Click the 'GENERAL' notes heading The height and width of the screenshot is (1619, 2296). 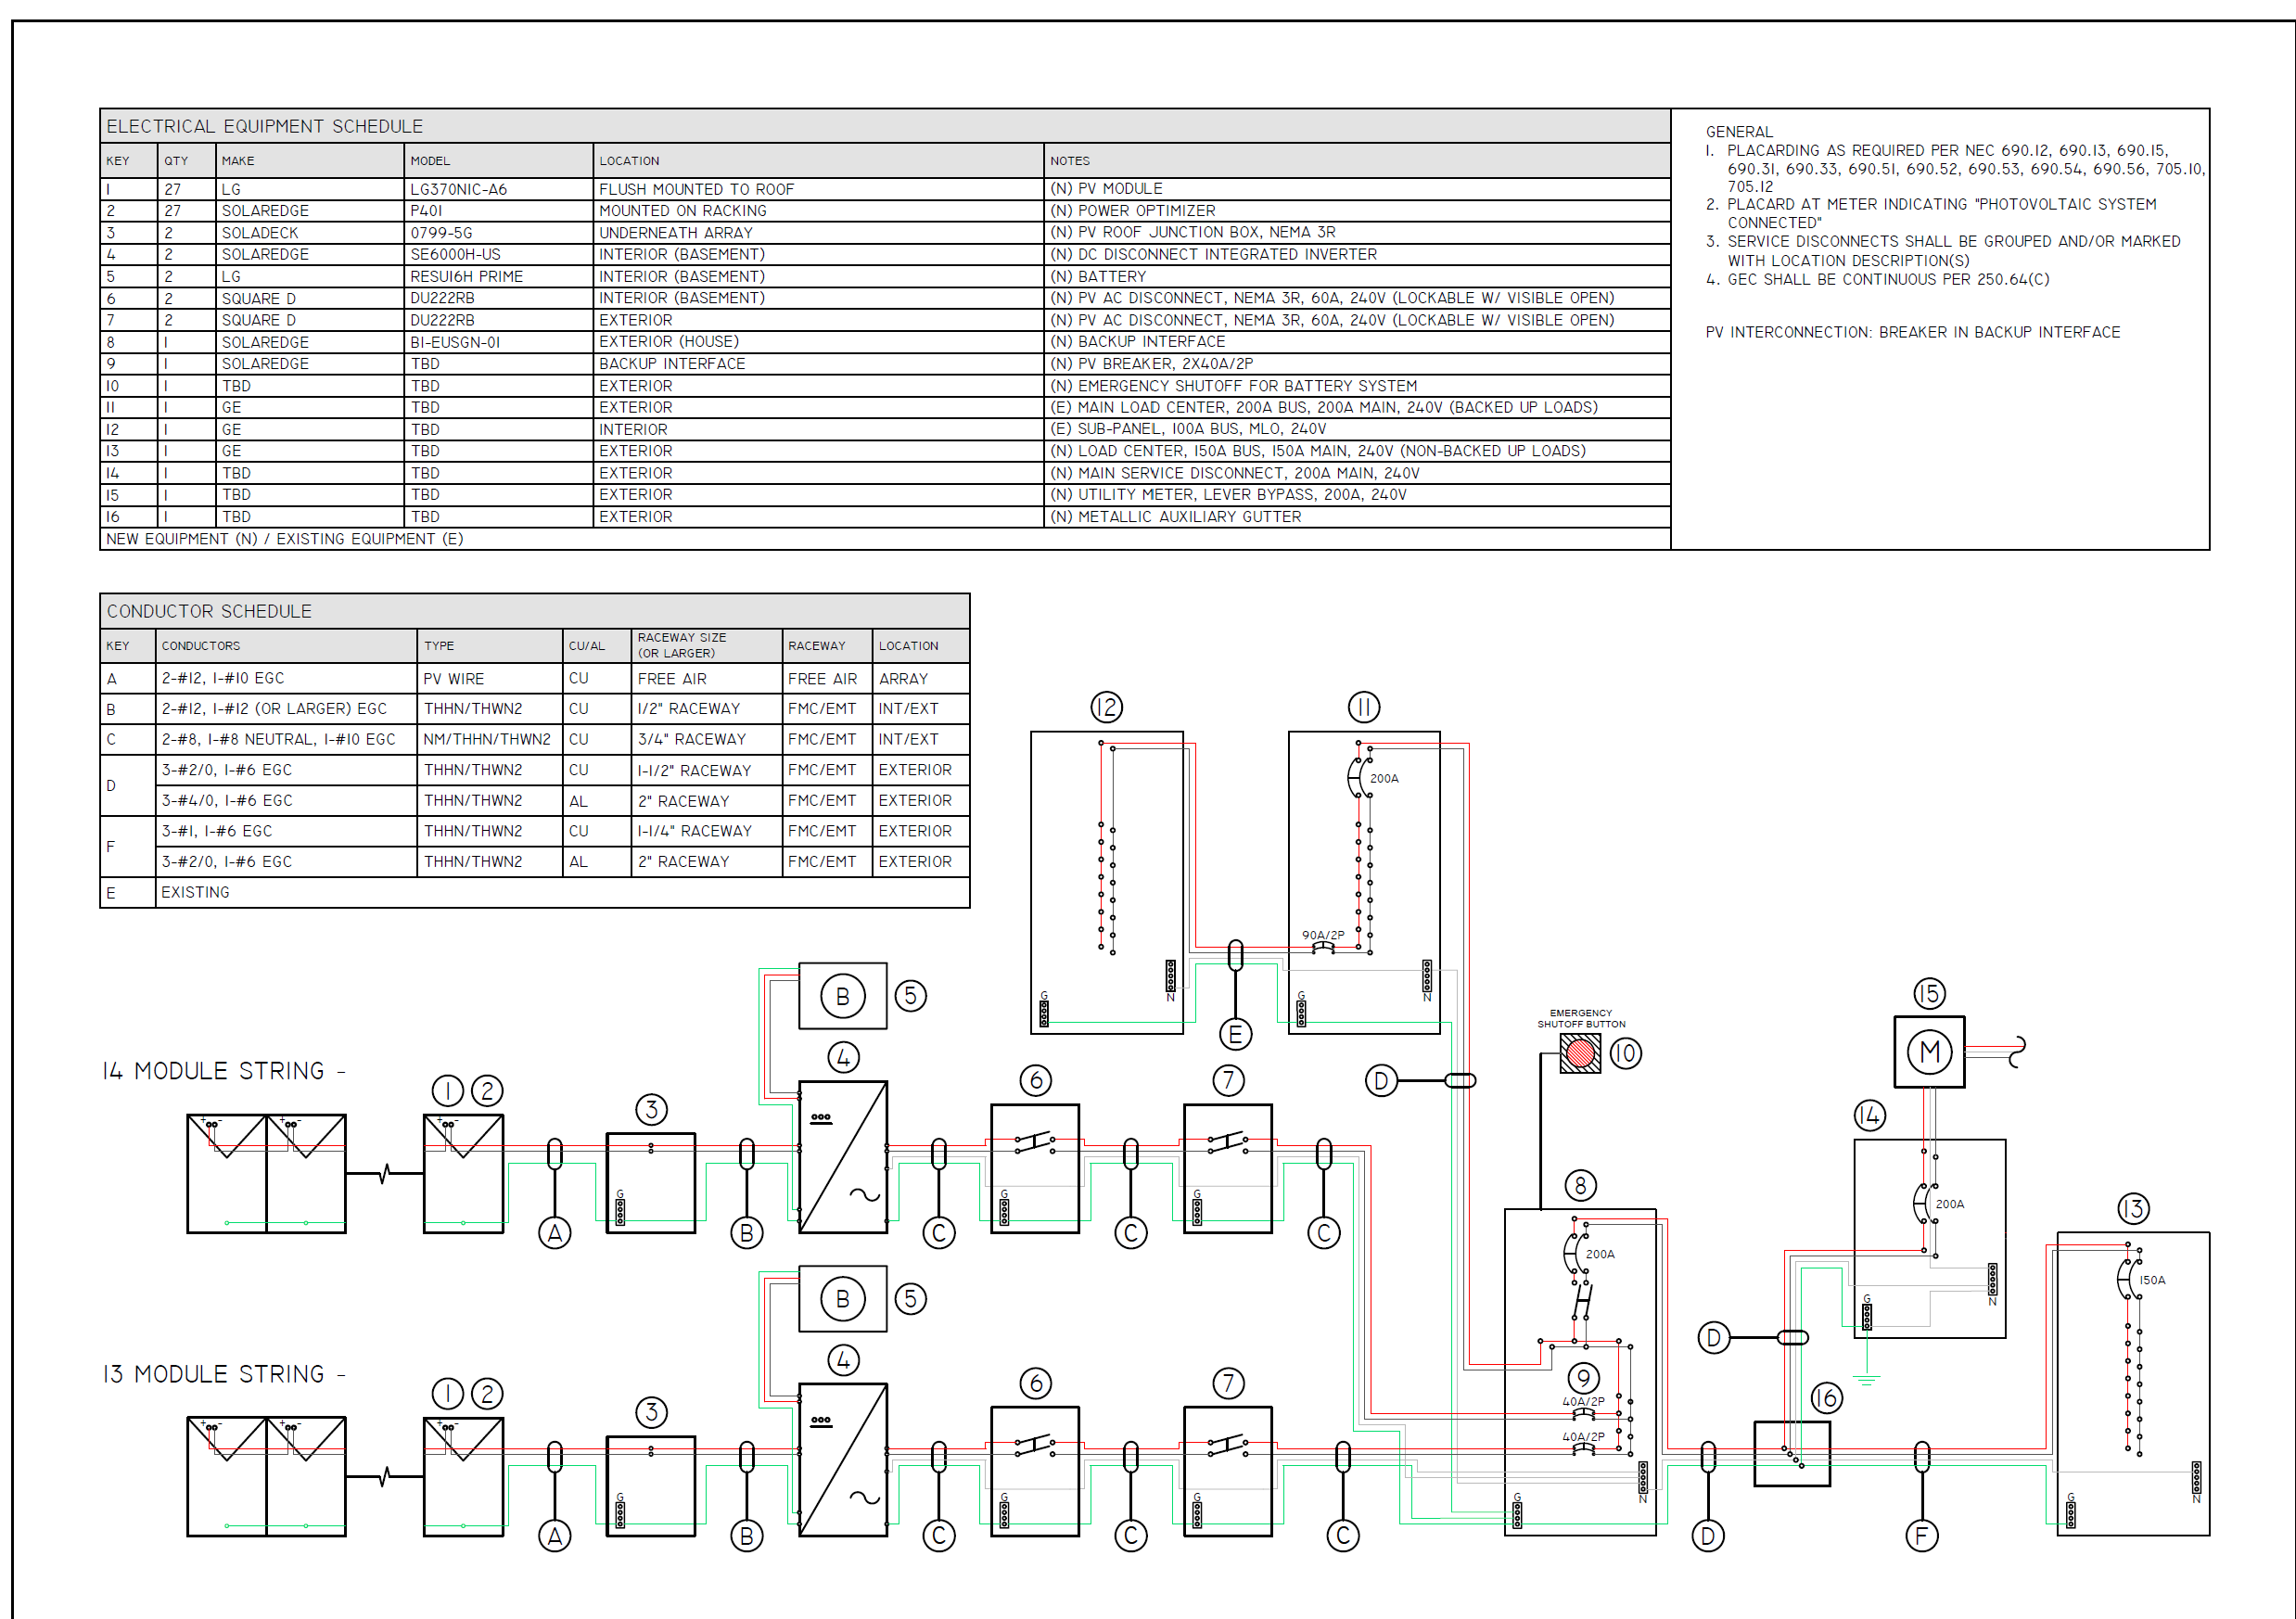(x=1739, y=131)
